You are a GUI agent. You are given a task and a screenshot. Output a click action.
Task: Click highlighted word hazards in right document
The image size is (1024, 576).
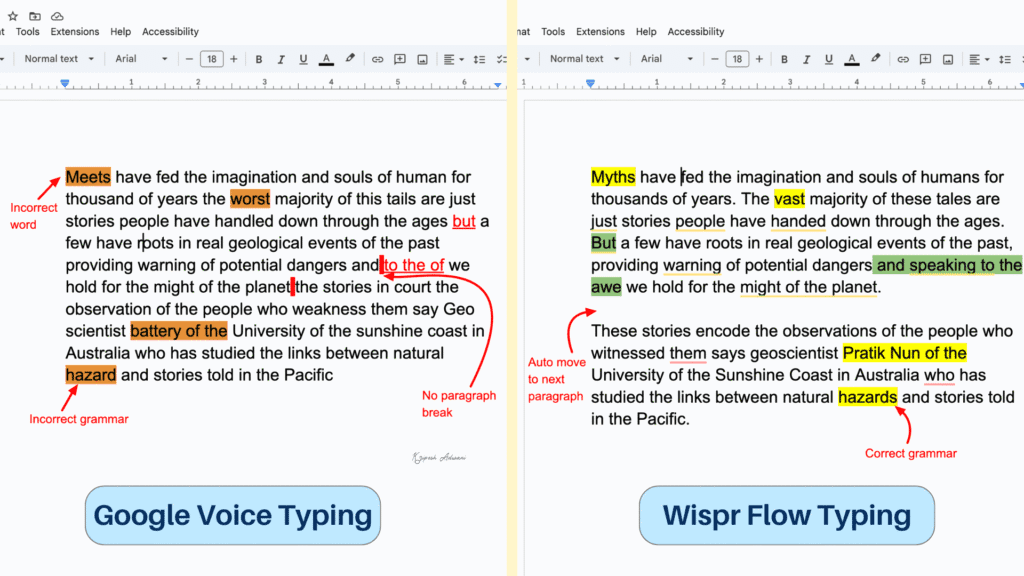pos(868,397)
